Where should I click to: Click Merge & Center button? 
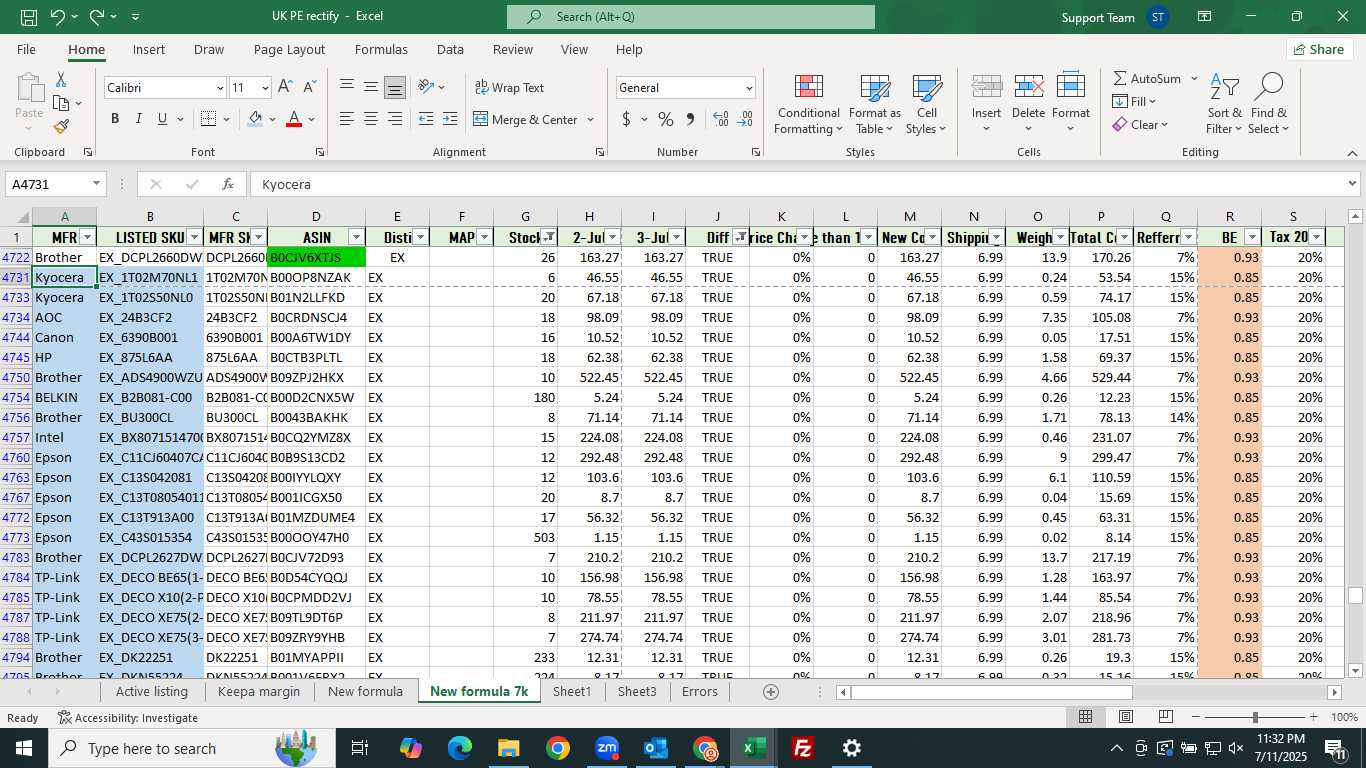(525, 119)
